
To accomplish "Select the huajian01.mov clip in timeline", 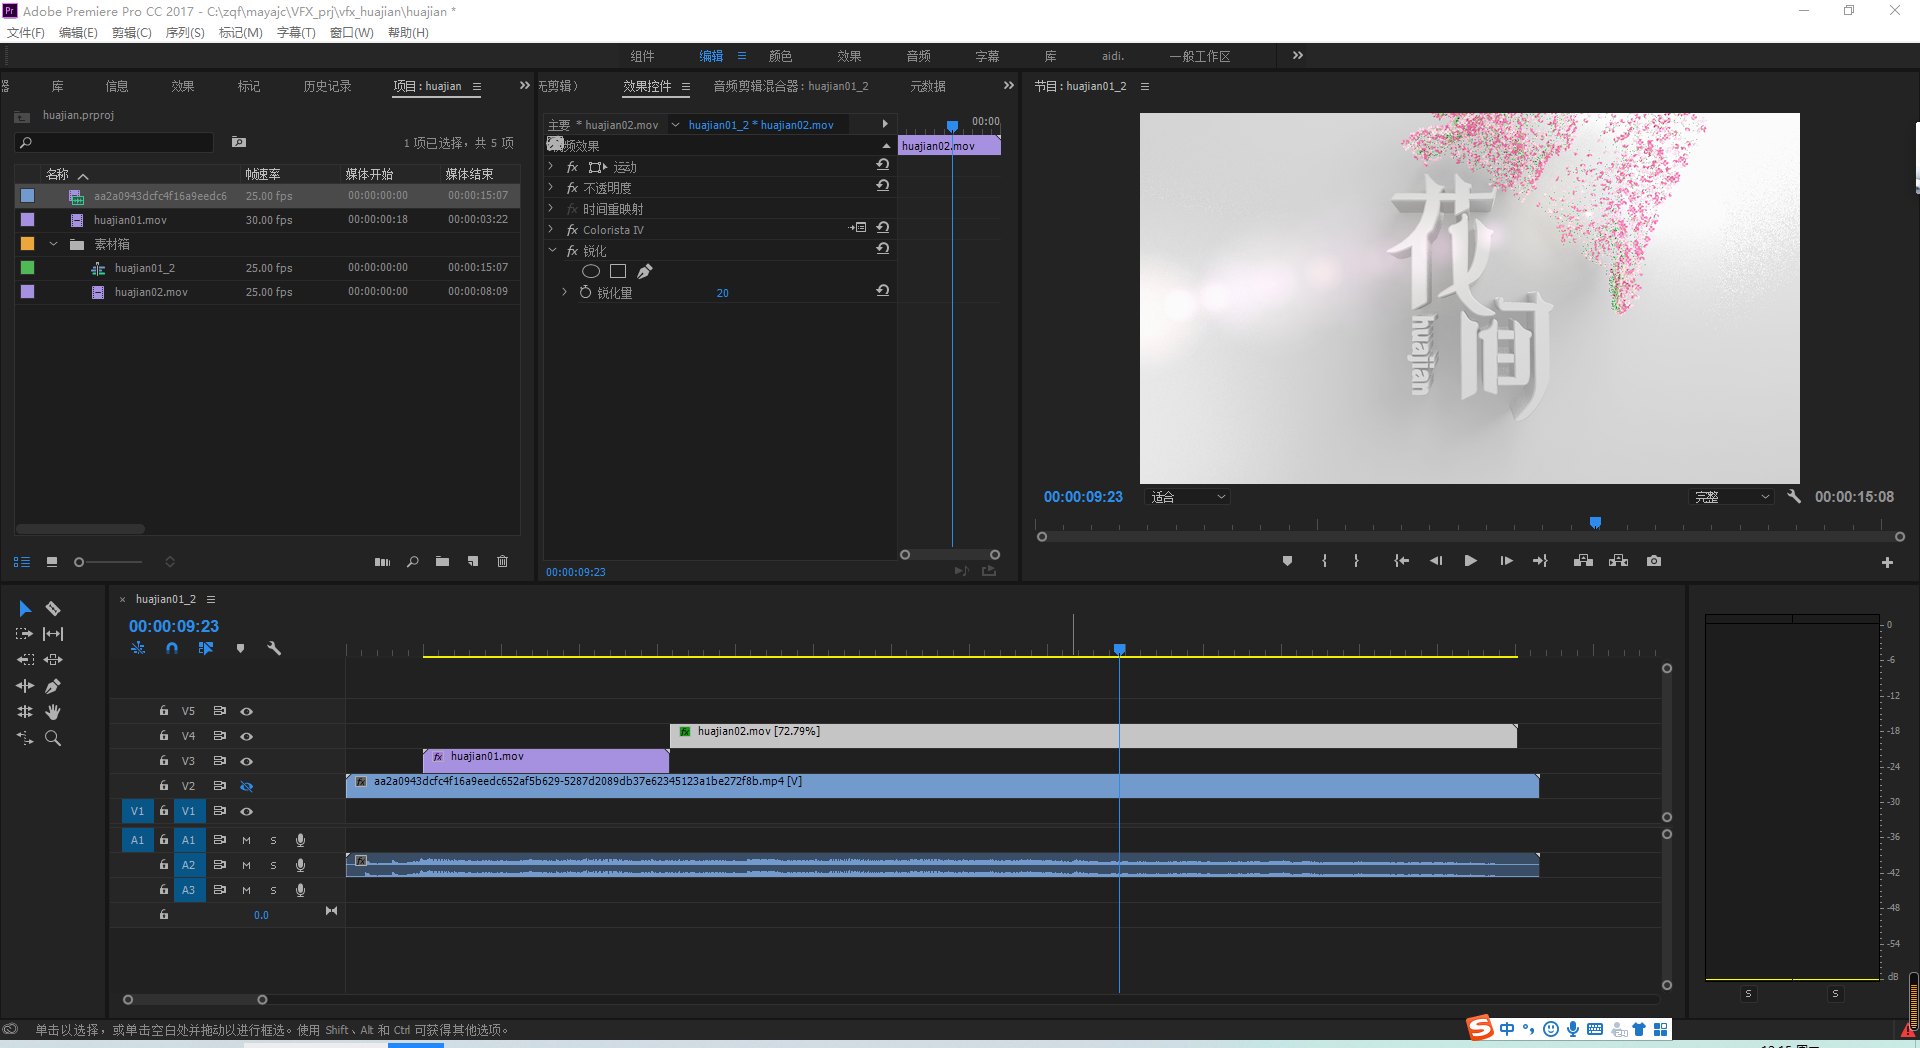I will pyautogui.click(x=546, y=761).
